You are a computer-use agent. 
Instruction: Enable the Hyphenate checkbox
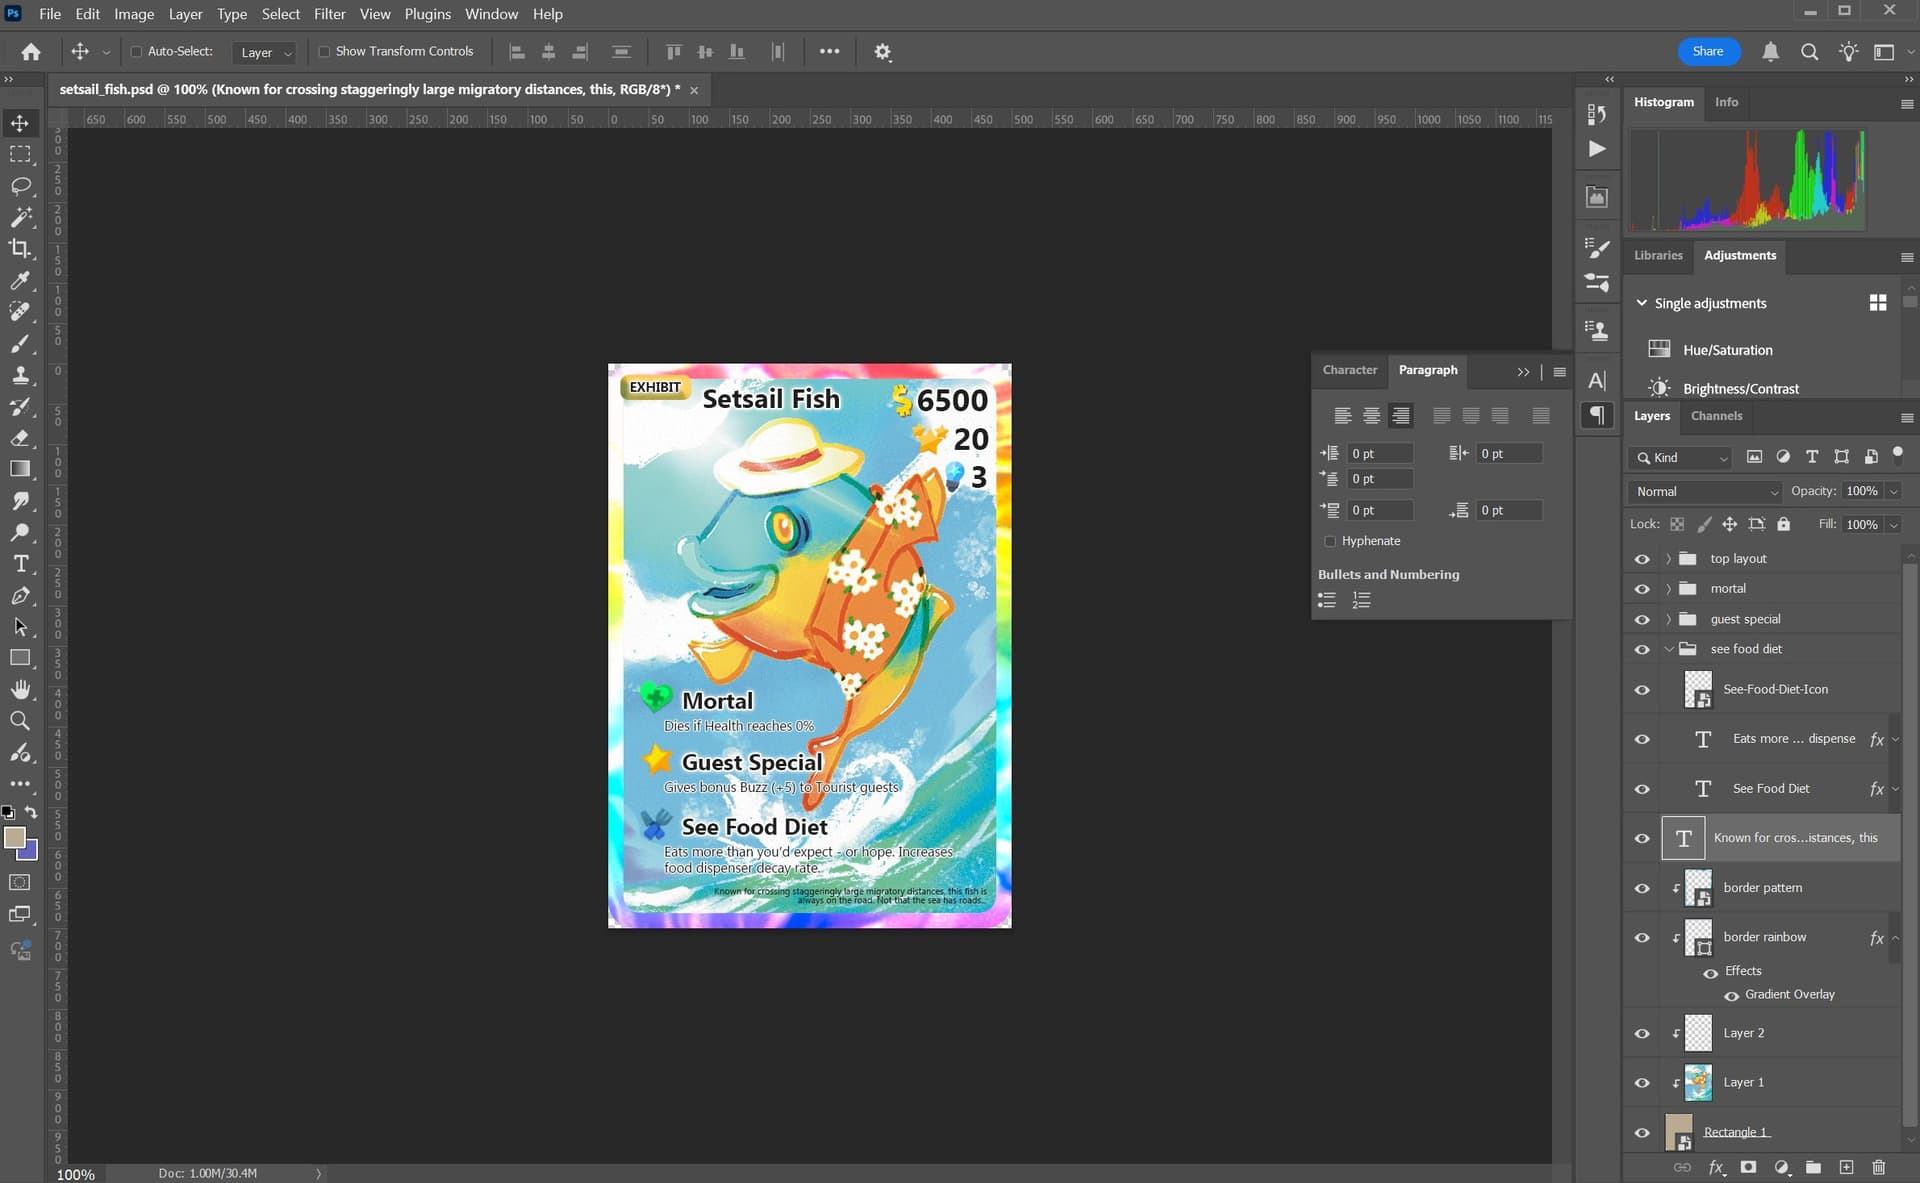pos(1330,541)
